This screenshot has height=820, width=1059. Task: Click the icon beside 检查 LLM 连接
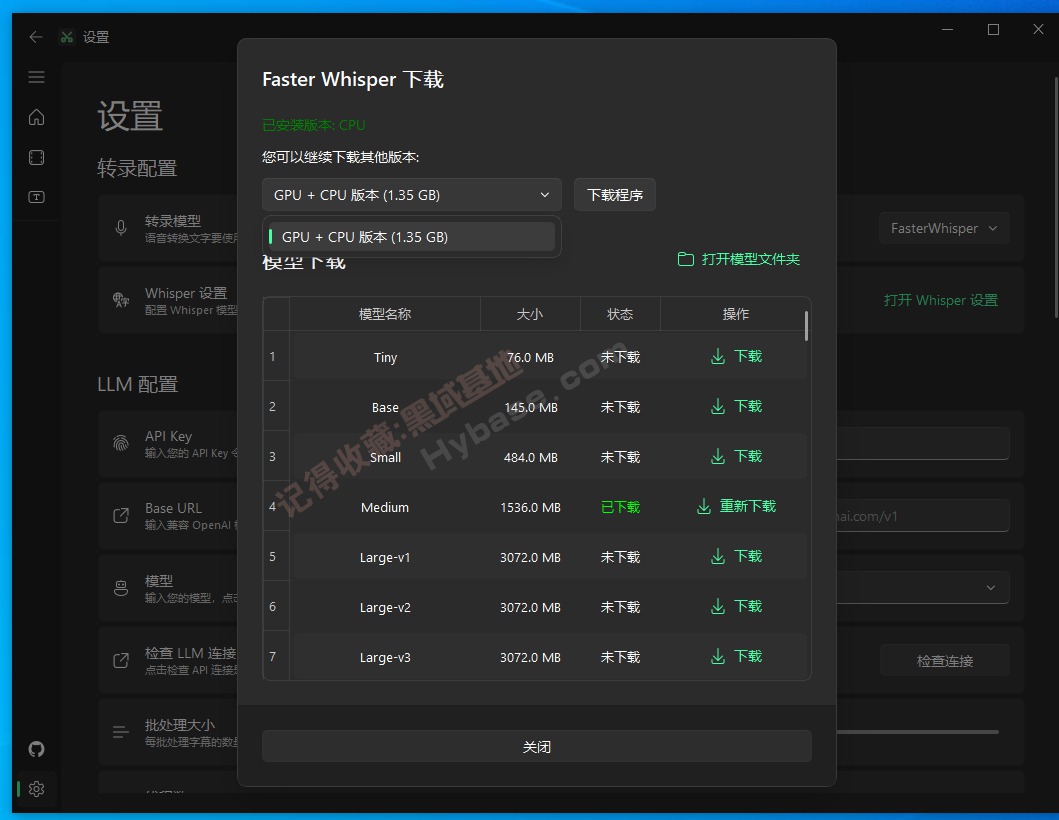pyautogui.click(x=121, y=660)
